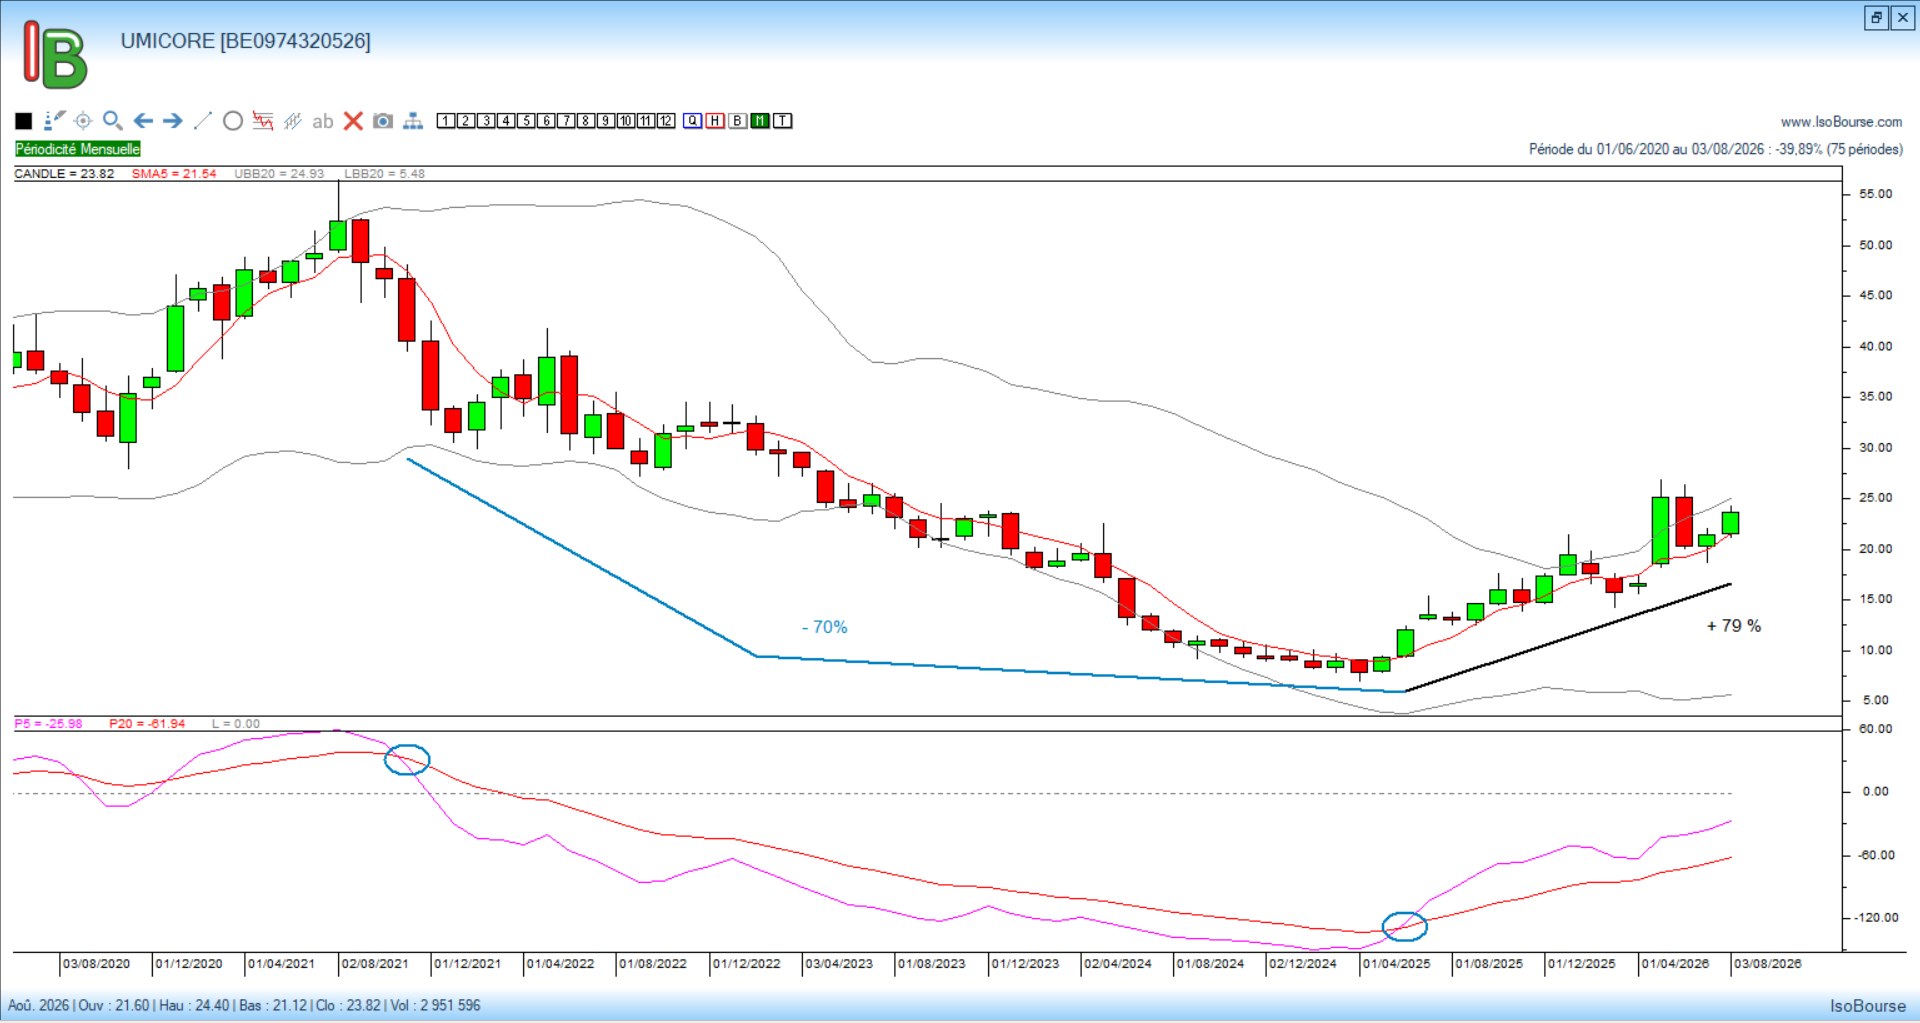The image size is (1920, 1023).
Task: Take a chart snapshot with camera icon
Action: [x=383, y=121]
